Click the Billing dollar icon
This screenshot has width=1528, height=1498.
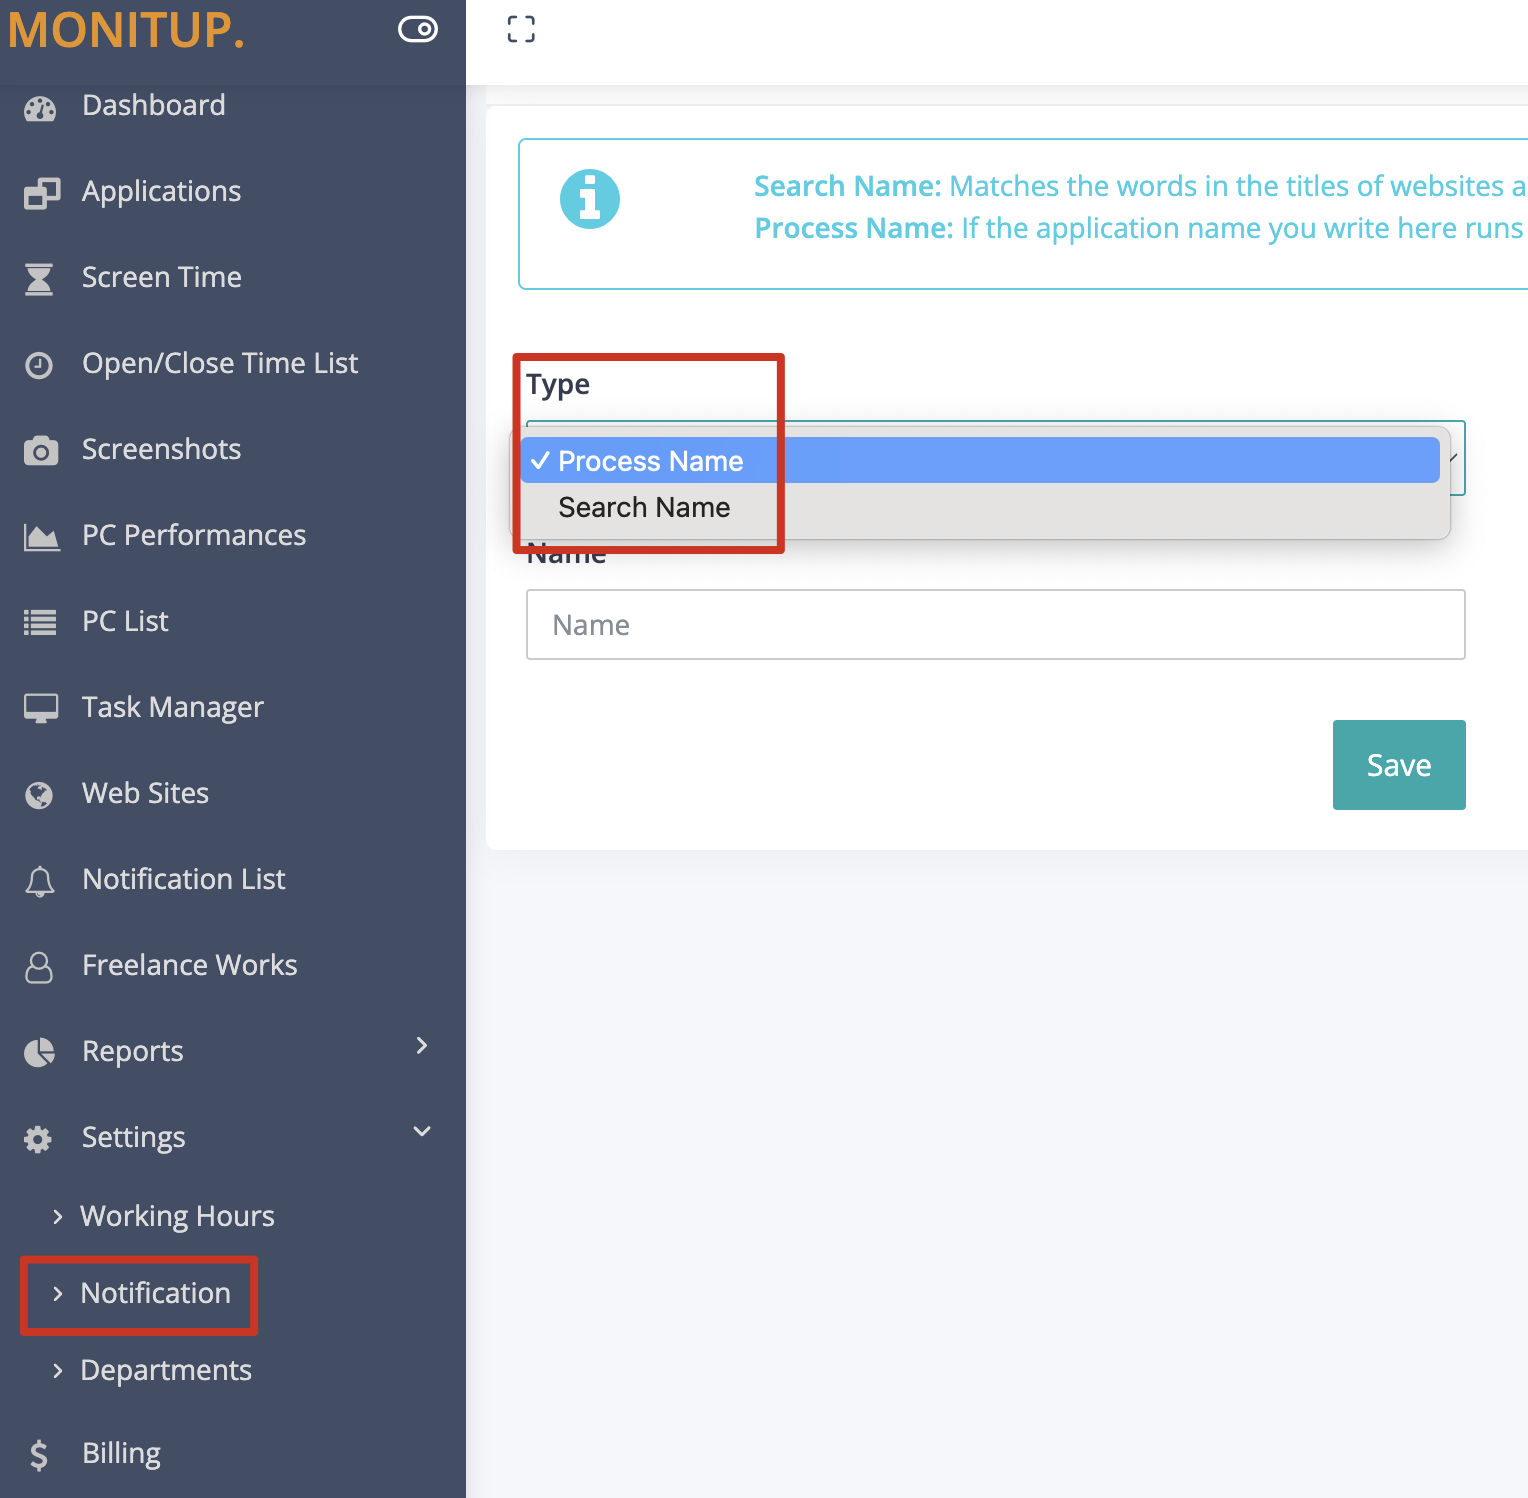click(39, 1454)
